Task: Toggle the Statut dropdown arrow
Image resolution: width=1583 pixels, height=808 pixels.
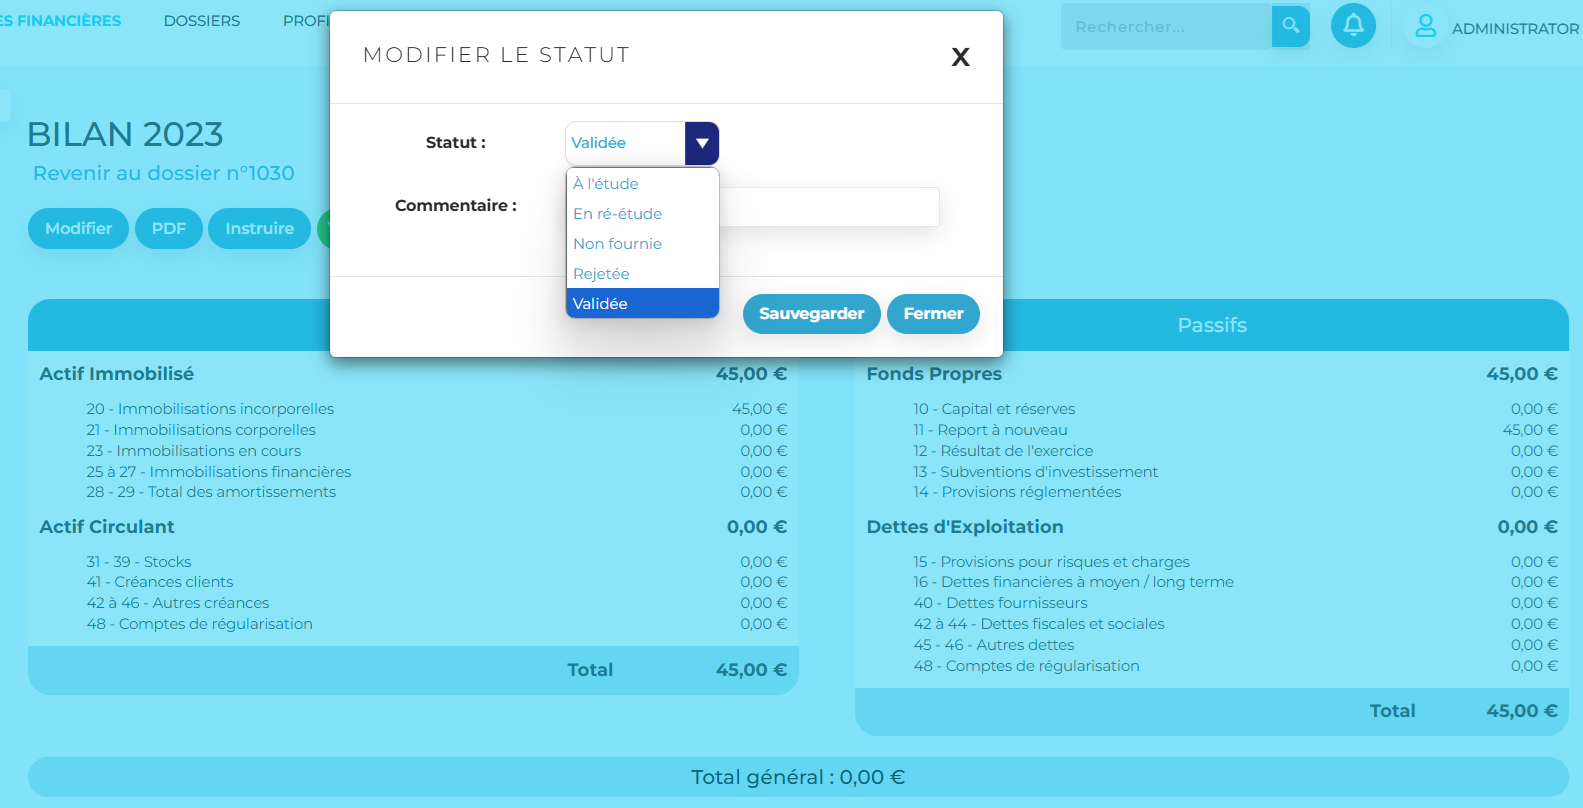Action: pos(702,143)
